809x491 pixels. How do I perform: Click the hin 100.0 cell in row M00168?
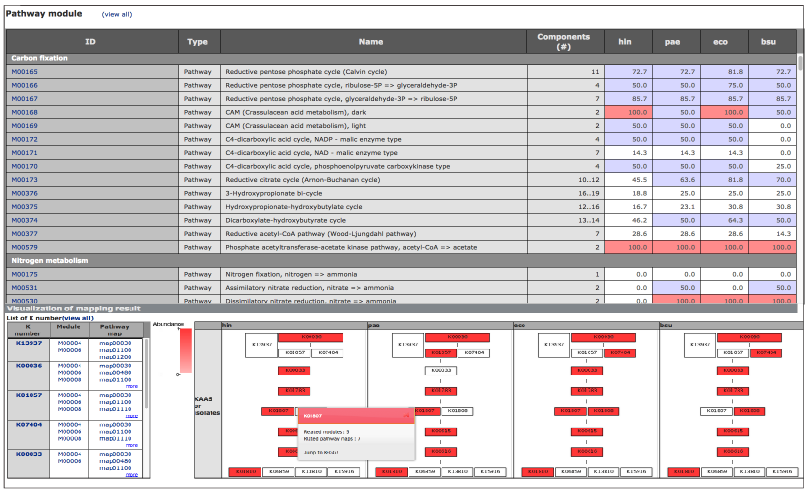(628, 112)
